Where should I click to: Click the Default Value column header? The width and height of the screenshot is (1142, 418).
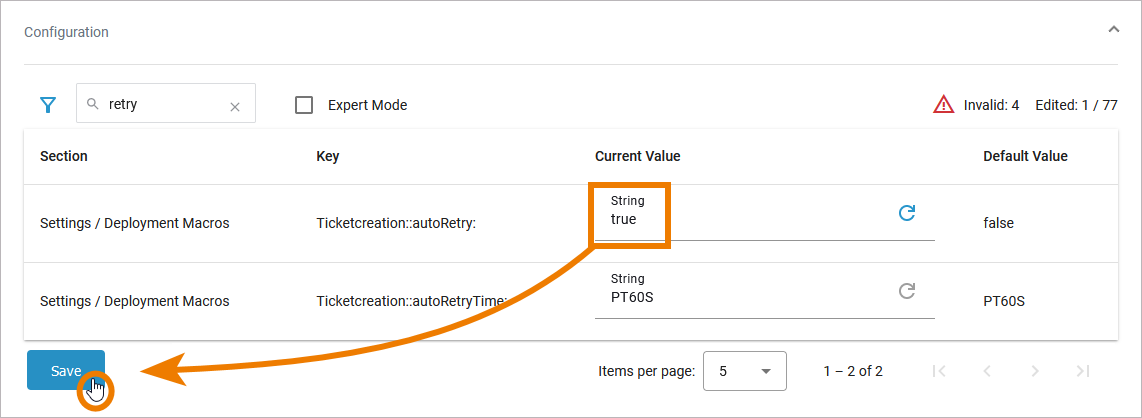pos(1025,156)
